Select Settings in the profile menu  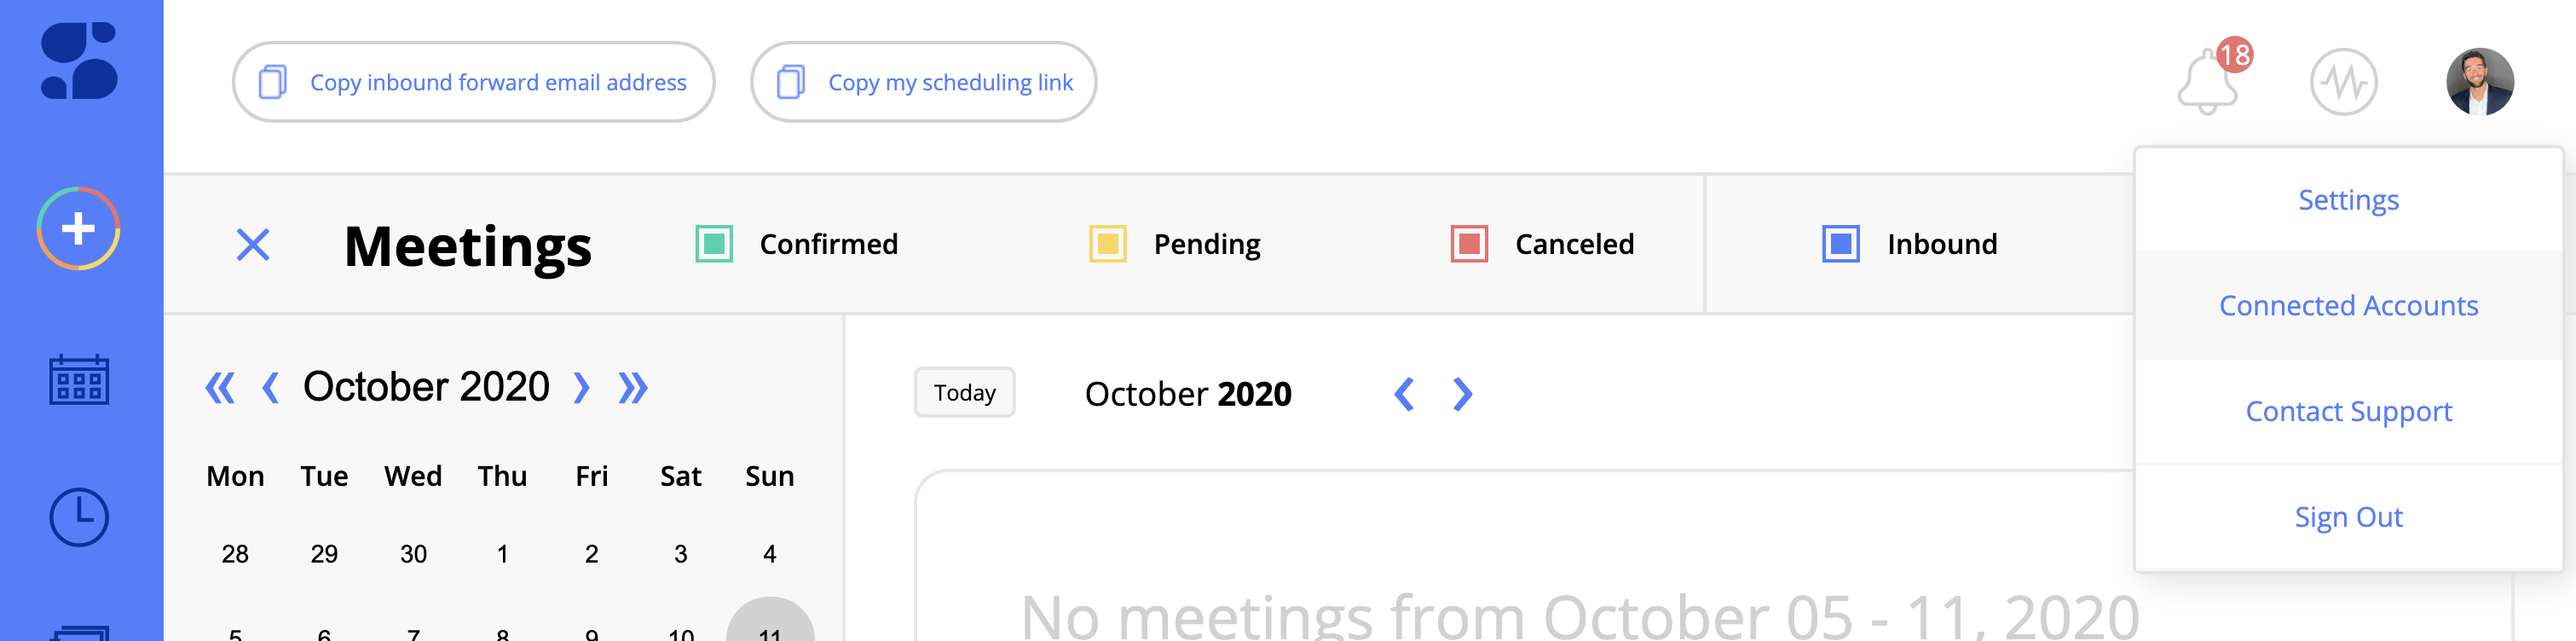[2348, 200]
